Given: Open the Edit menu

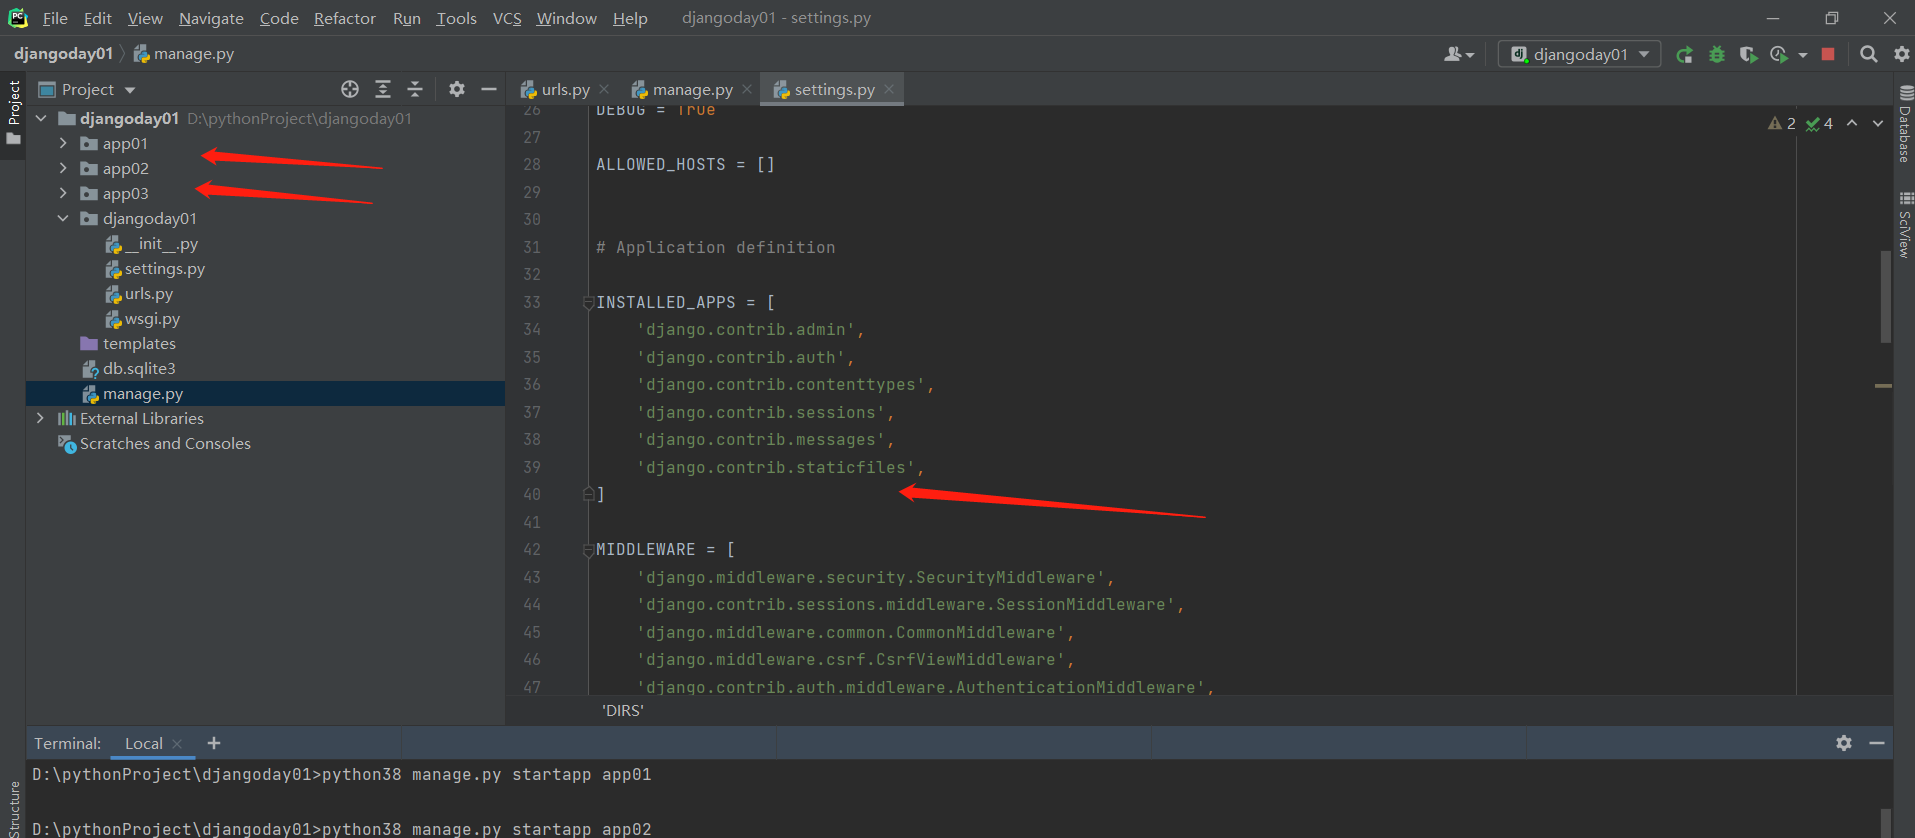Looking at the screenshot, I should click(x=97, y=18).
